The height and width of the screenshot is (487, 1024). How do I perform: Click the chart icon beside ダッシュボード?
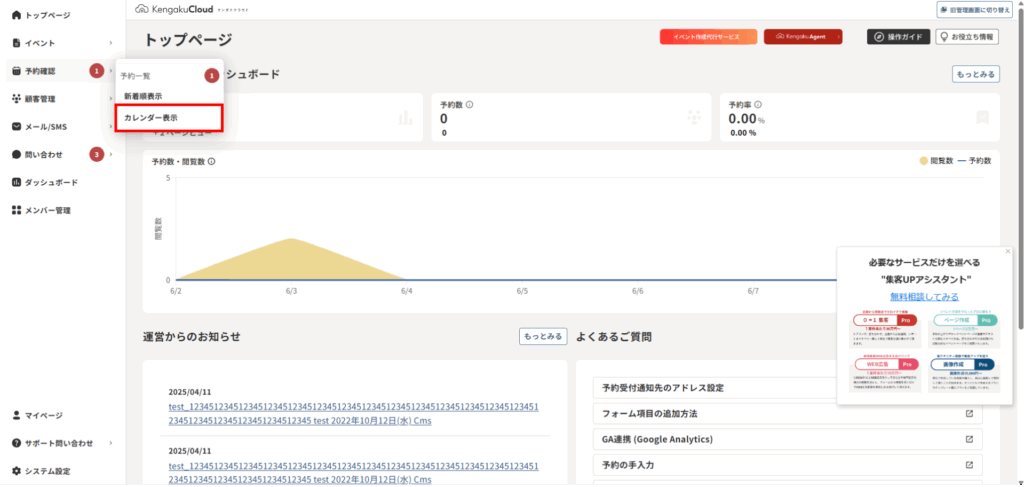click(16, 182)
